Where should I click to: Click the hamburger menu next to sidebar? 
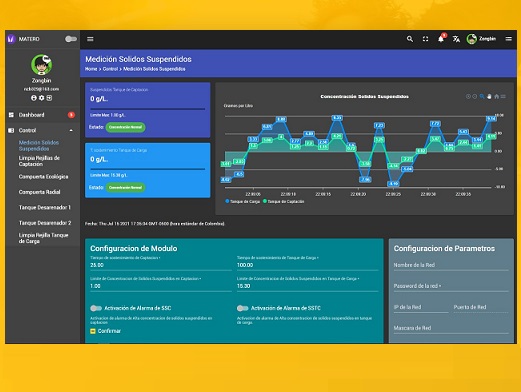coord(90,39)
